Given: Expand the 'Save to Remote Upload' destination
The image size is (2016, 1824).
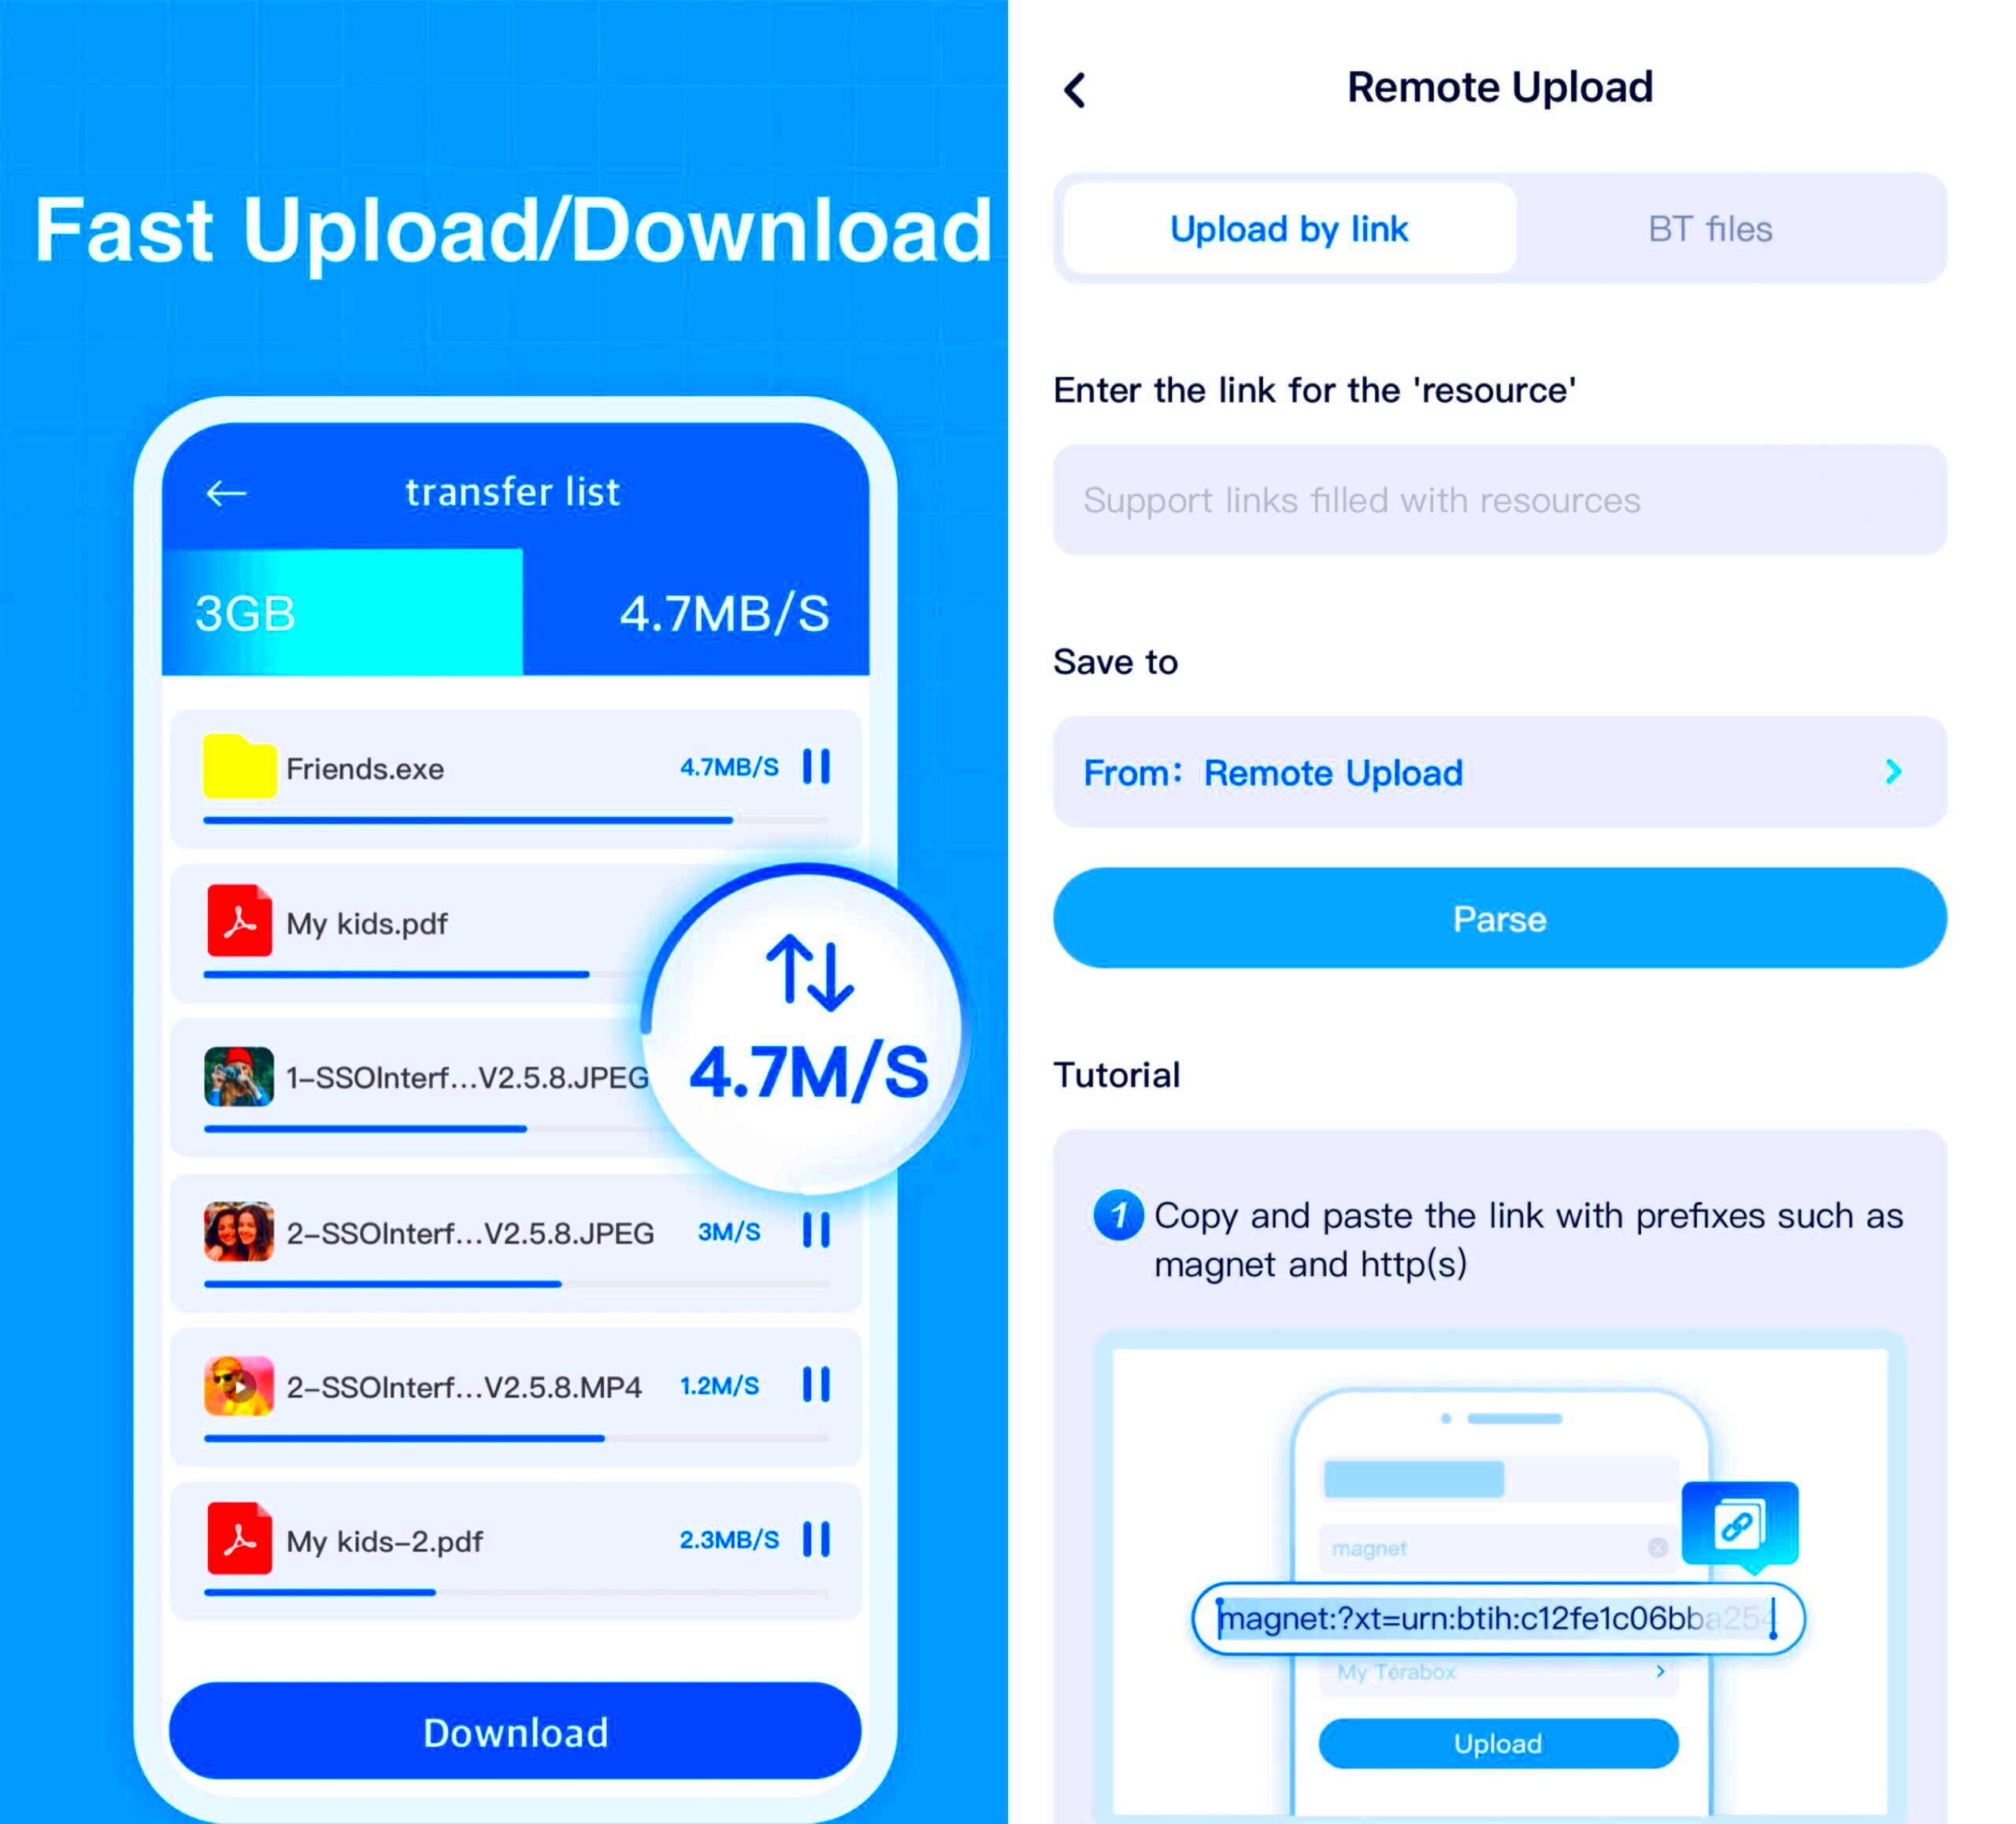Looking at the screenshot, I should point(1916,773).
